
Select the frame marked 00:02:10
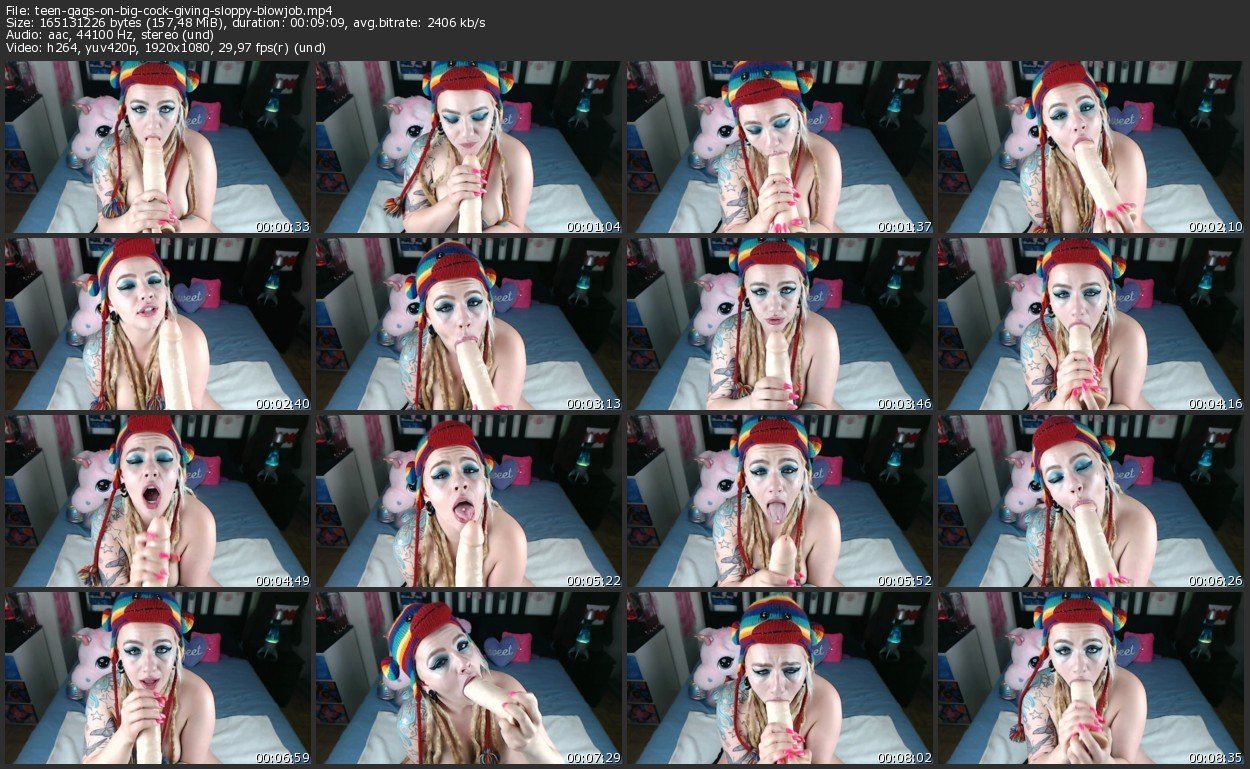[x=1091, y=147]
